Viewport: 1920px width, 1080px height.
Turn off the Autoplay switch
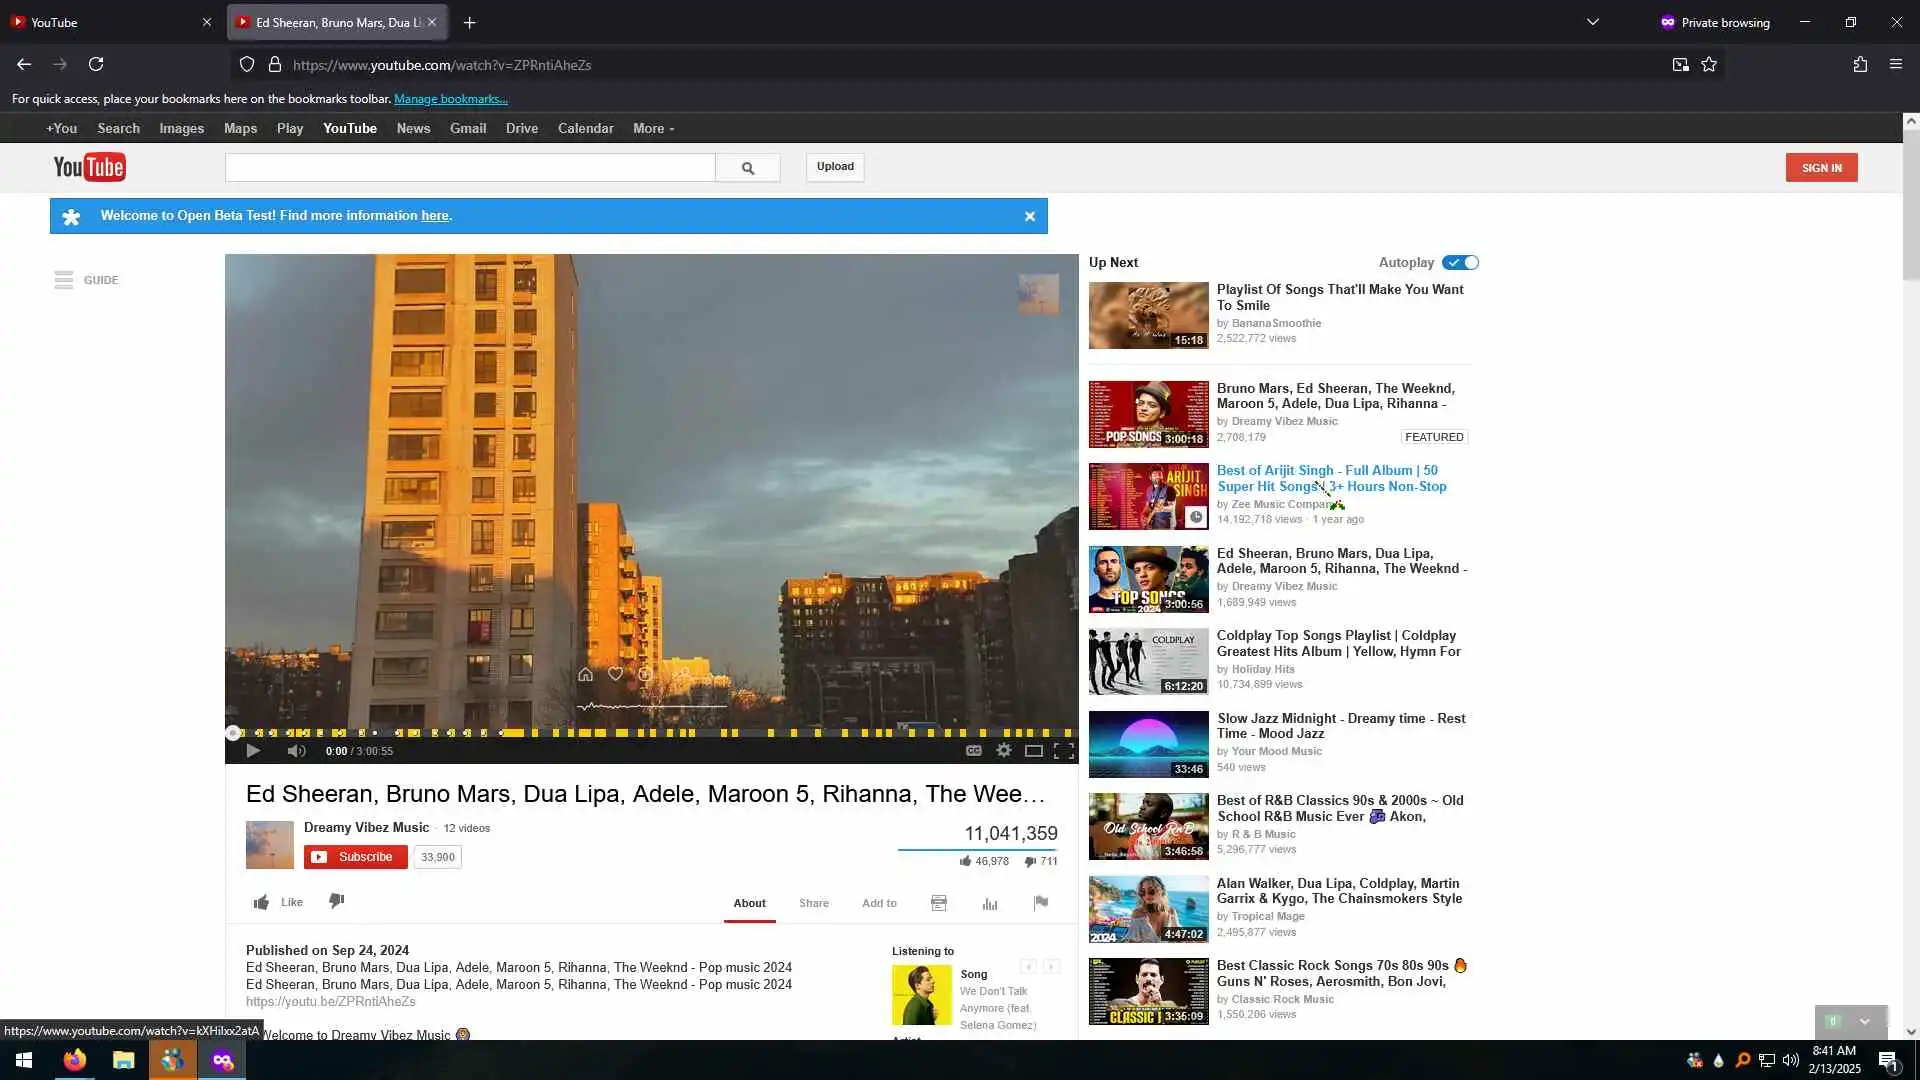pyautogui.click(x=1461, y=262)
